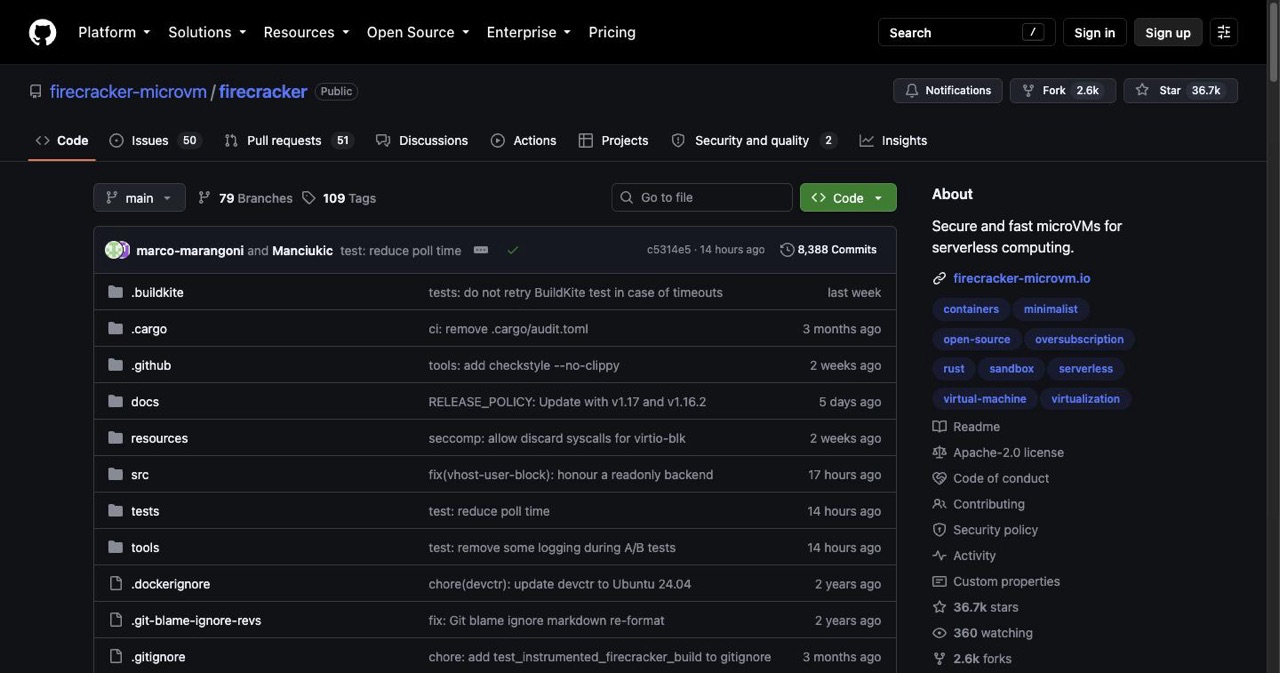The image size is (1280, 673).
Task: Switch to the Issues tab
Action: [x=154, y=141]
